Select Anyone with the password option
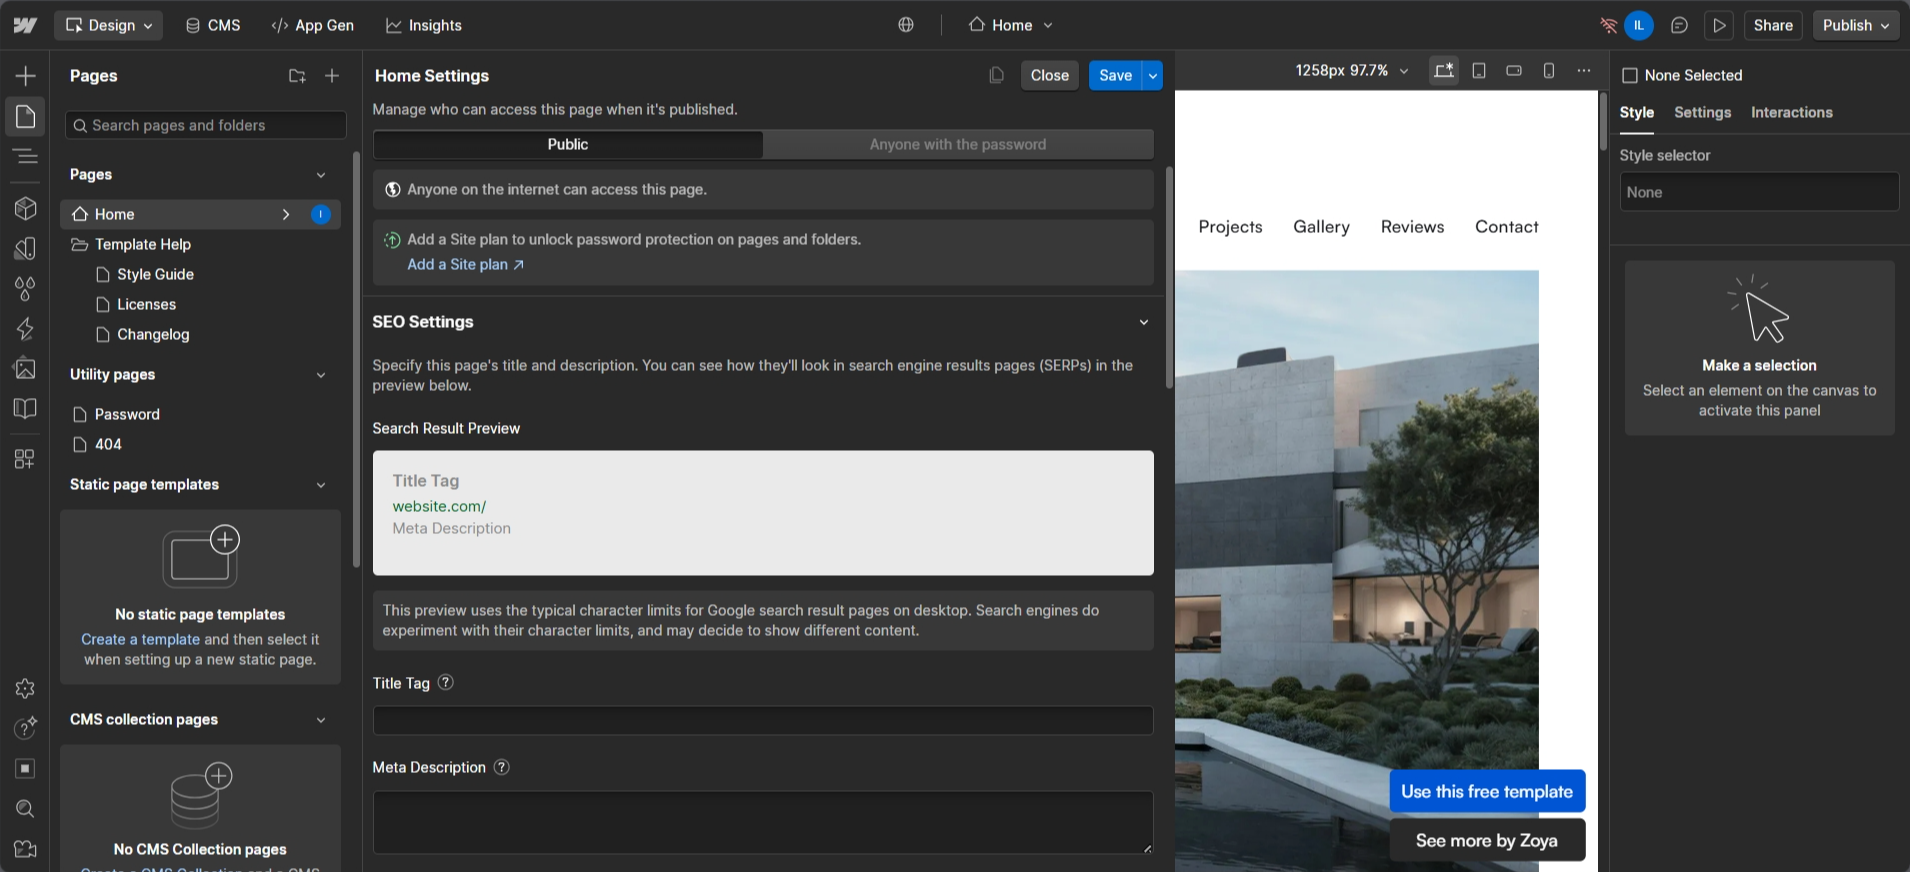The height and width of the screenshot is (872, 1910). coord(958,144)
